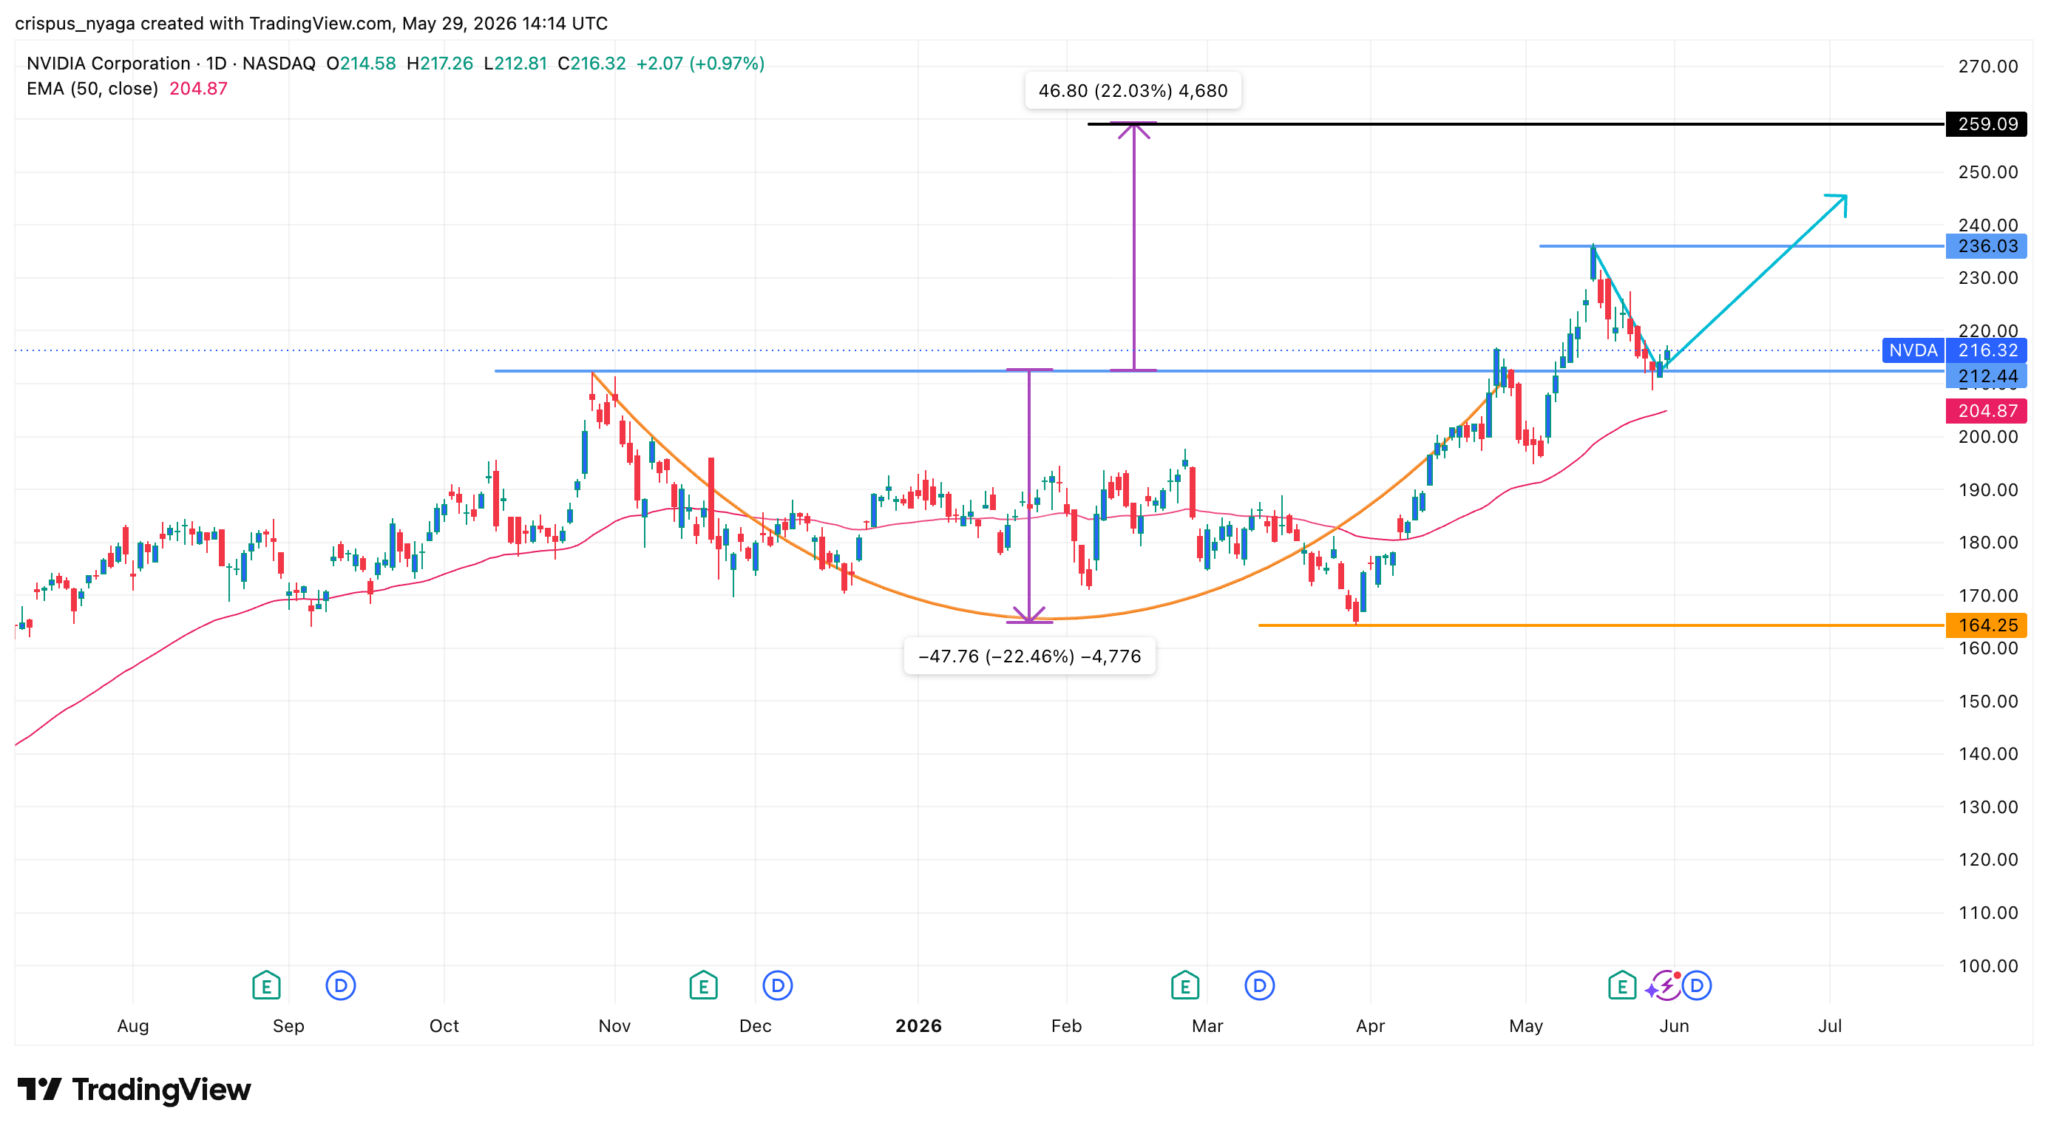Click the NVIDIA Corporation · 1D · NASDAQ title
This screenshot has width=2048, height=1134.
(171, 63)
